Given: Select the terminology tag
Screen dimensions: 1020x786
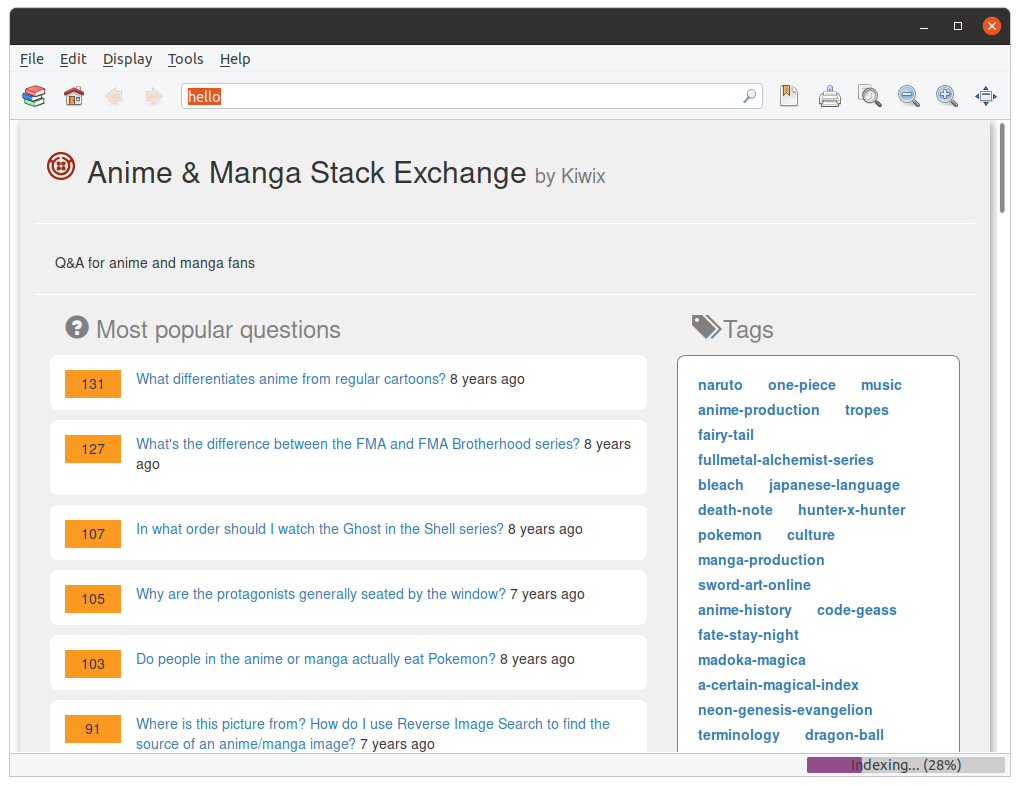Looking at the screenshot, I should tap(738, 735).
